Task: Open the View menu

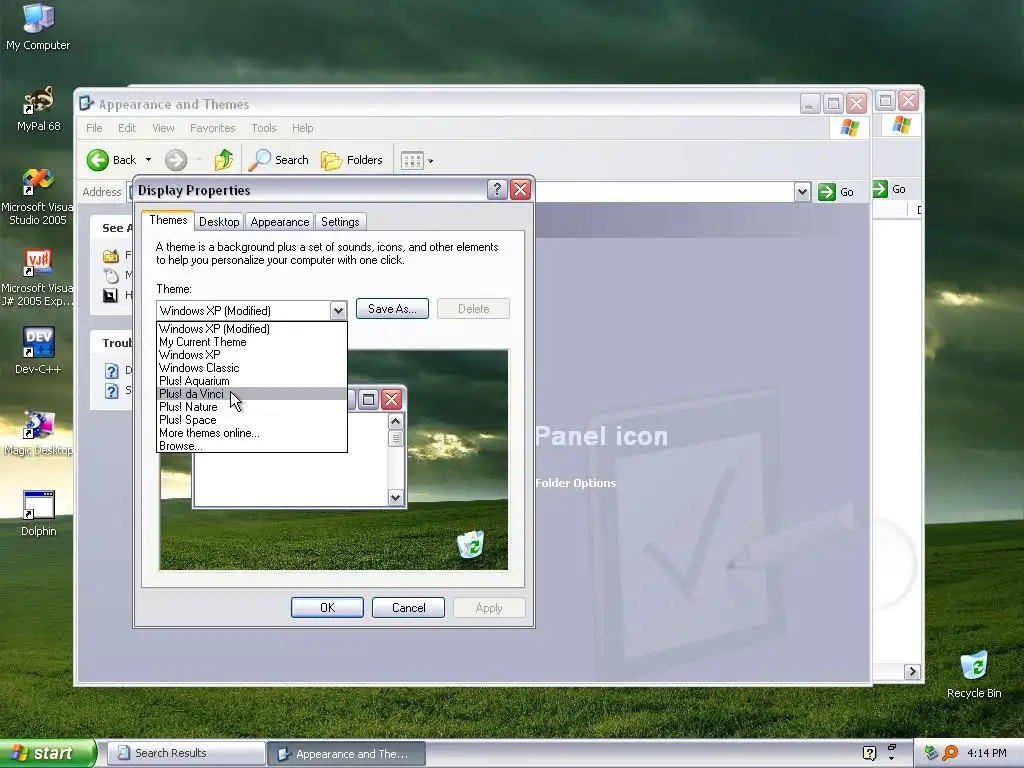Action: 163,128
